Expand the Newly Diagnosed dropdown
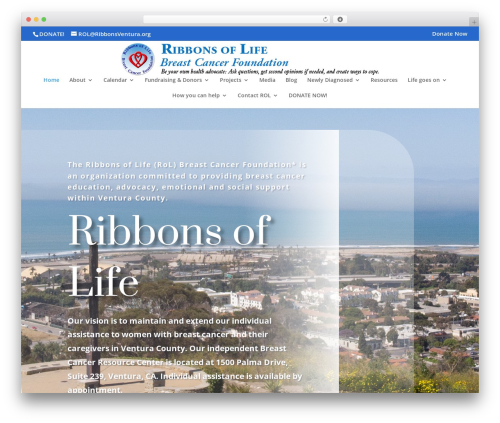Viewport: 500px width, 423px height. click(333, 80)
